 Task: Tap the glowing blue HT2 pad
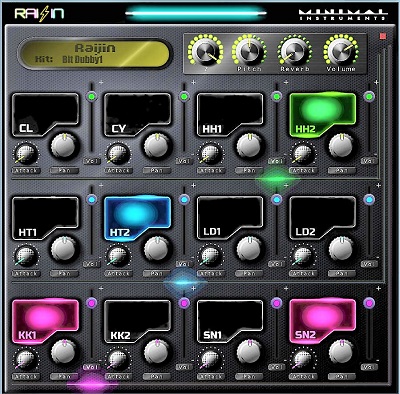tap(138, 218)
